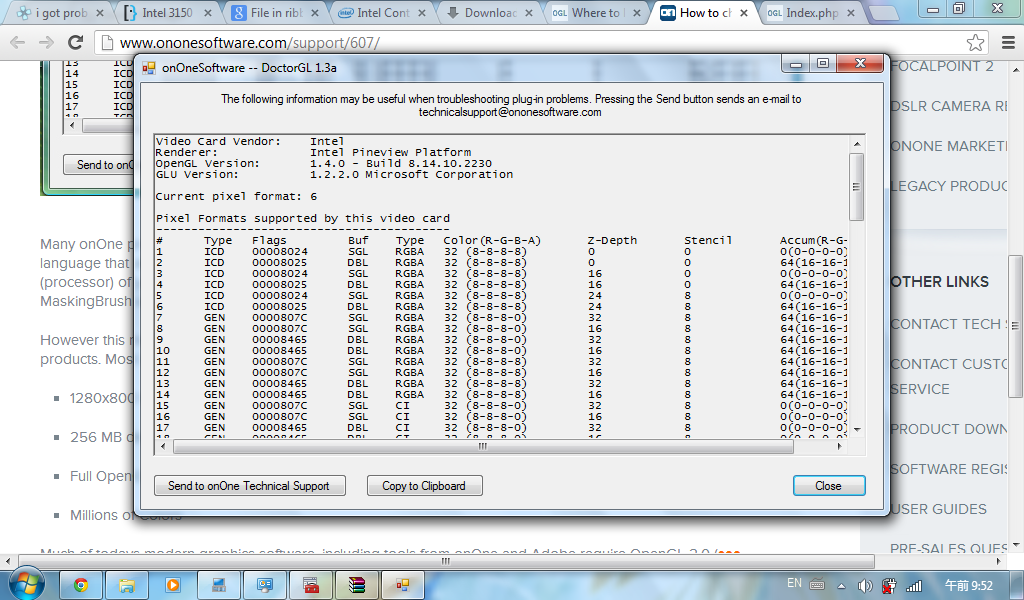
Task: Open Windows Explorer from the taskbar
Action: (x=127, y=584)
